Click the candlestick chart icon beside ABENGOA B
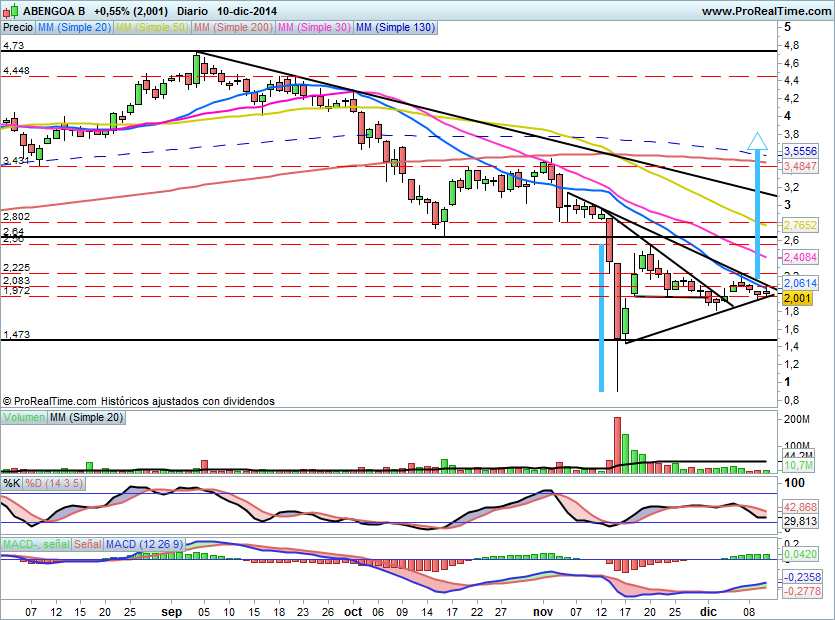 click(x=11, y=11)
